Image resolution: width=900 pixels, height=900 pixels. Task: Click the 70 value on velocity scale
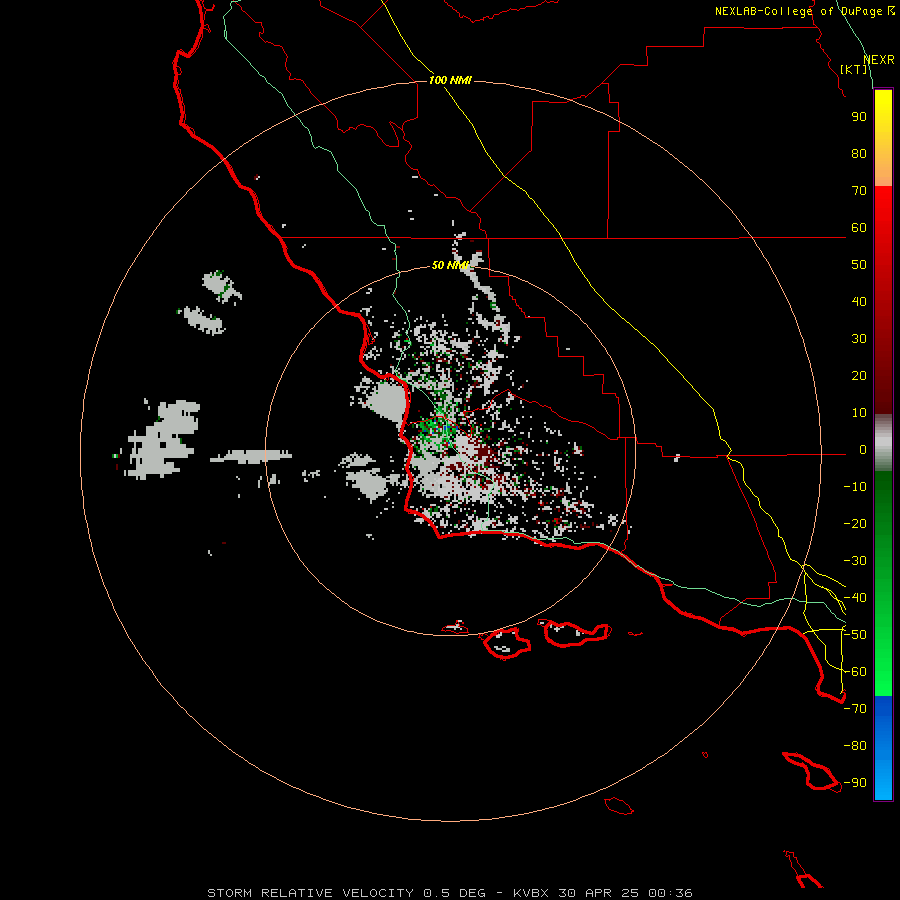click(x=859, y=191)
